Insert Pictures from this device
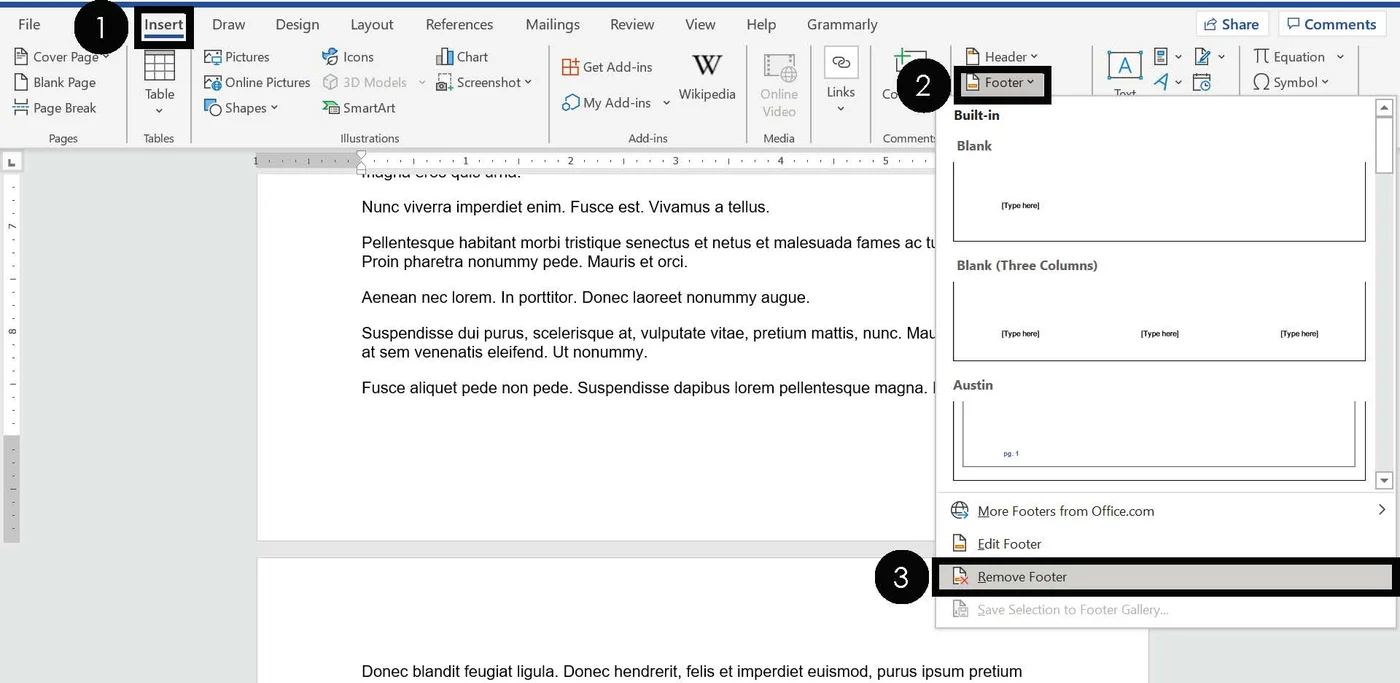 pos(237,57)
